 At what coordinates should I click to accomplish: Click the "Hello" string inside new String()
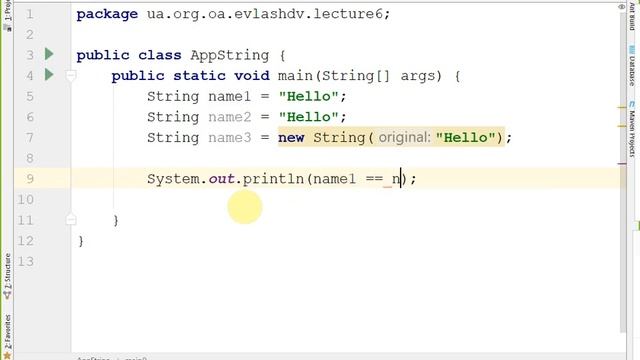[x=466, y=138]
